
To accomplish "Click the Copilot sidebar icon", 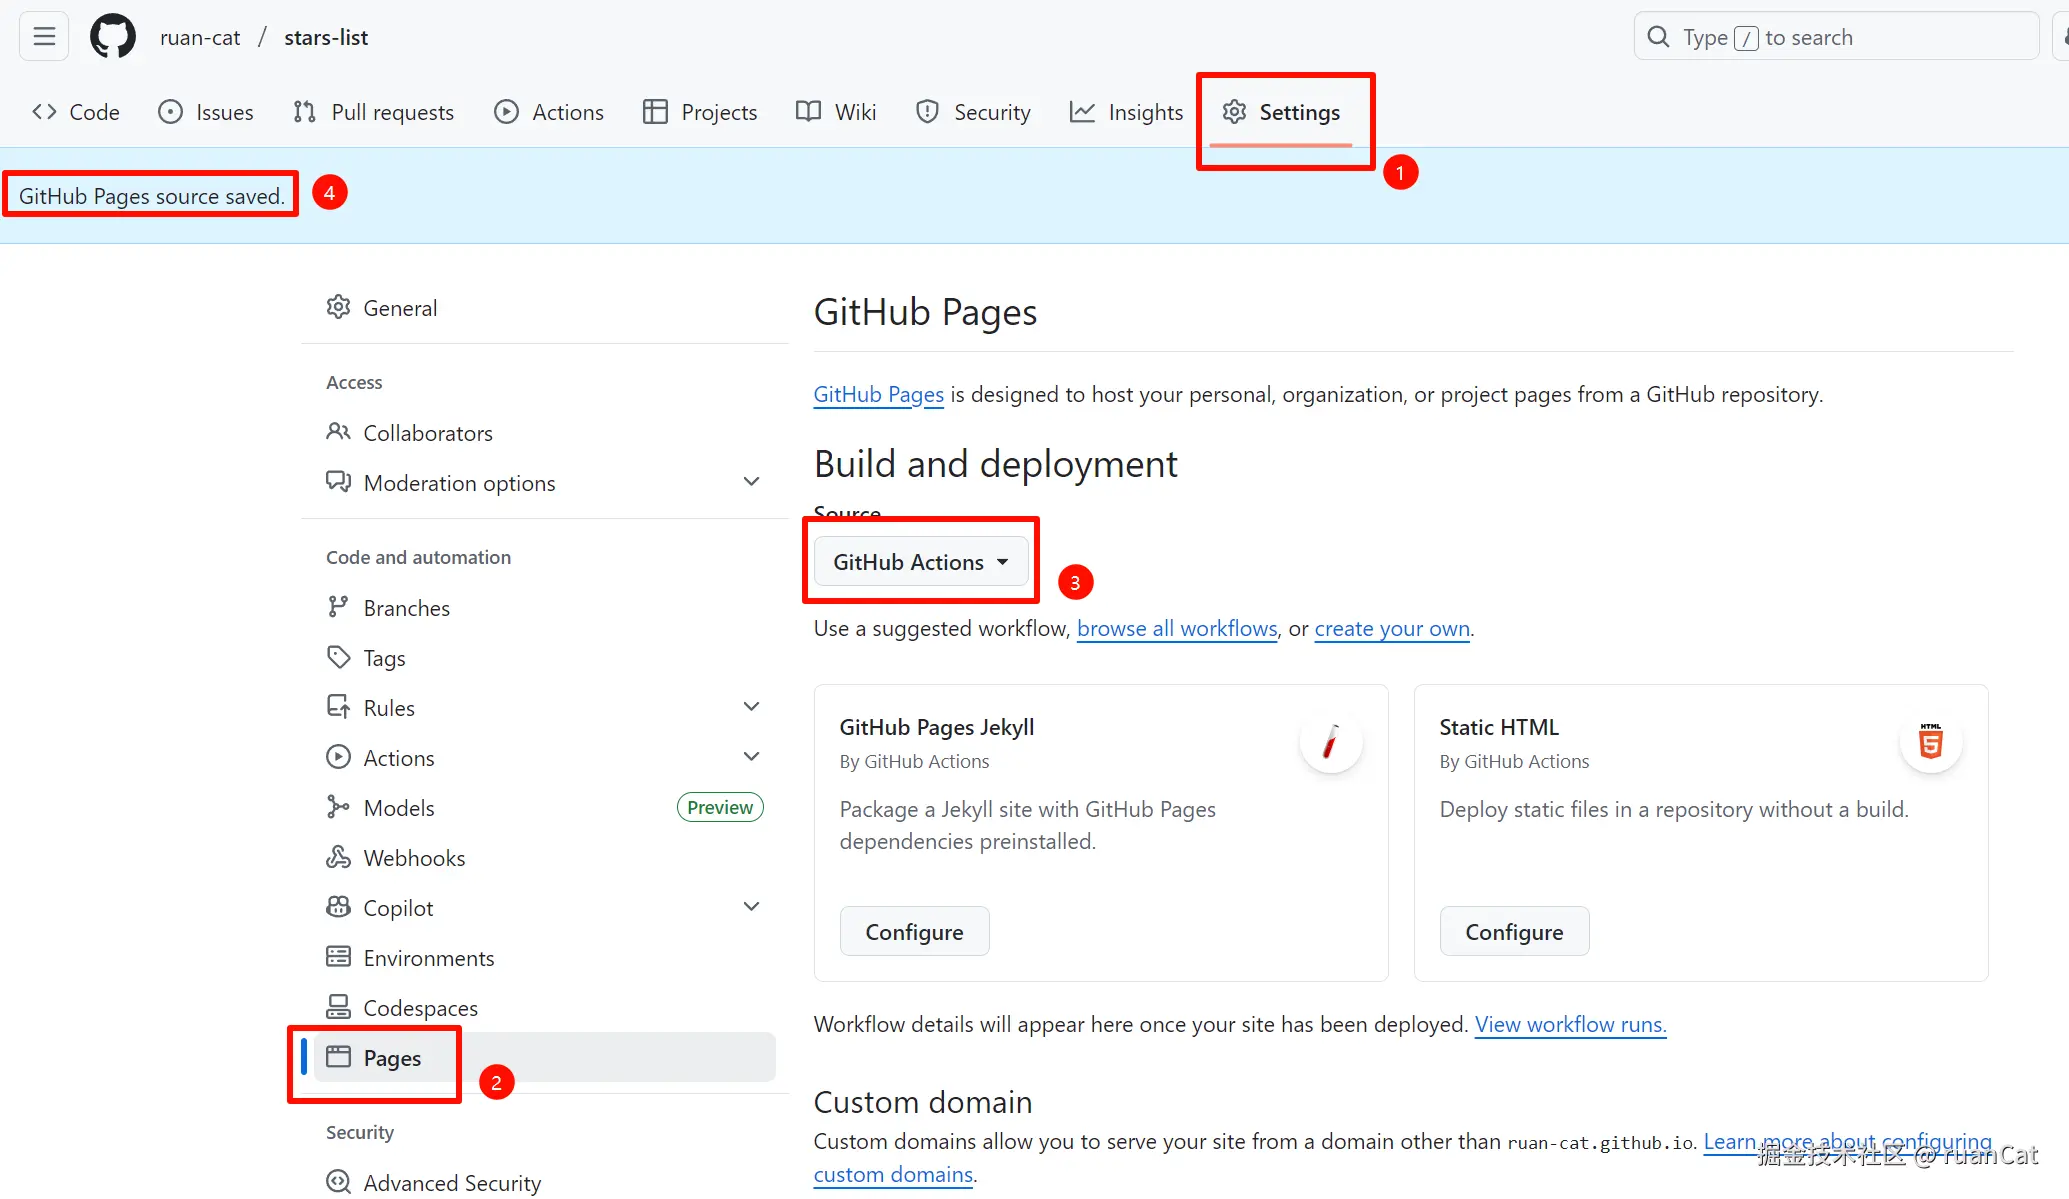I will tap(338, 907).
